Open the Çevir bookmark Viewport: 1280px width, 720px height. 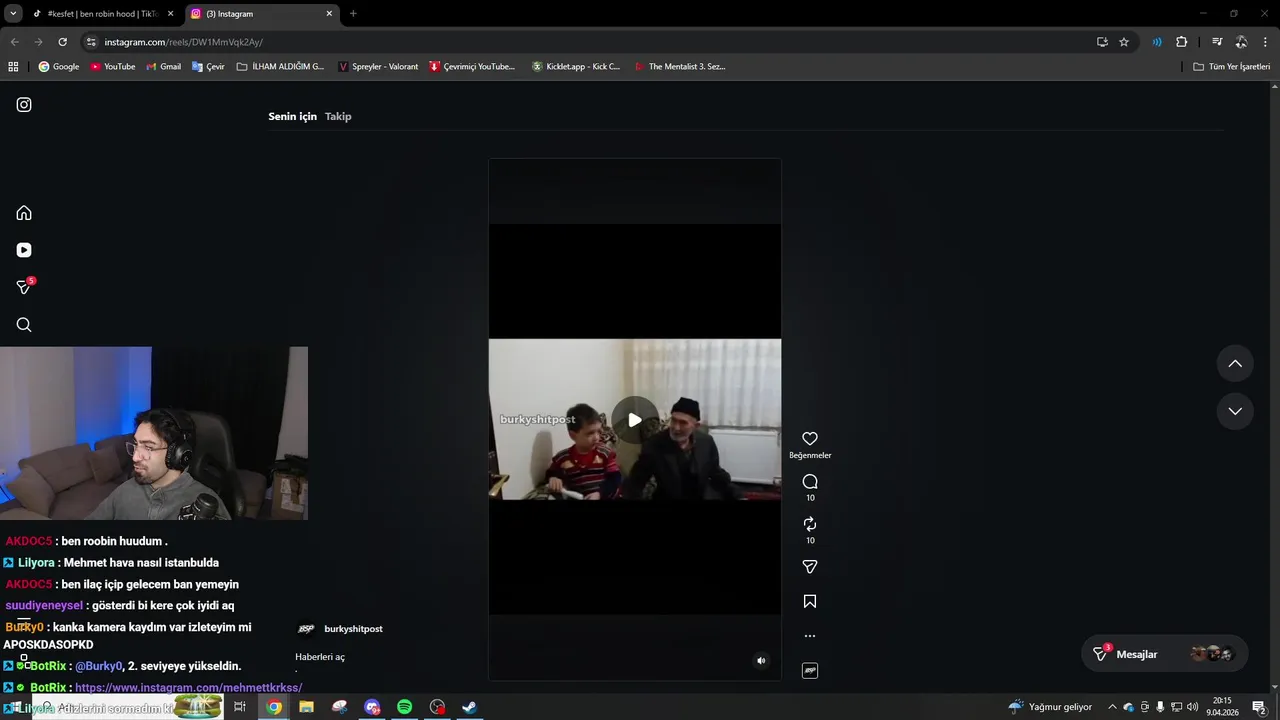[x=208, y=67]
